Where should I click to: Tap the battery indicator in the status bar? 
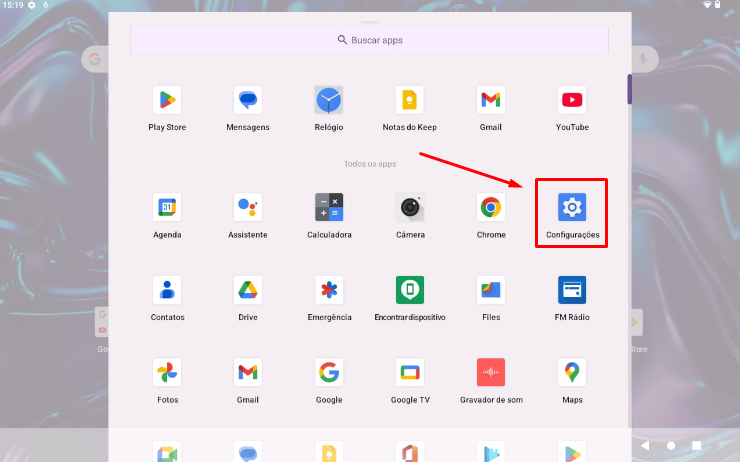[x=718, y=5]
